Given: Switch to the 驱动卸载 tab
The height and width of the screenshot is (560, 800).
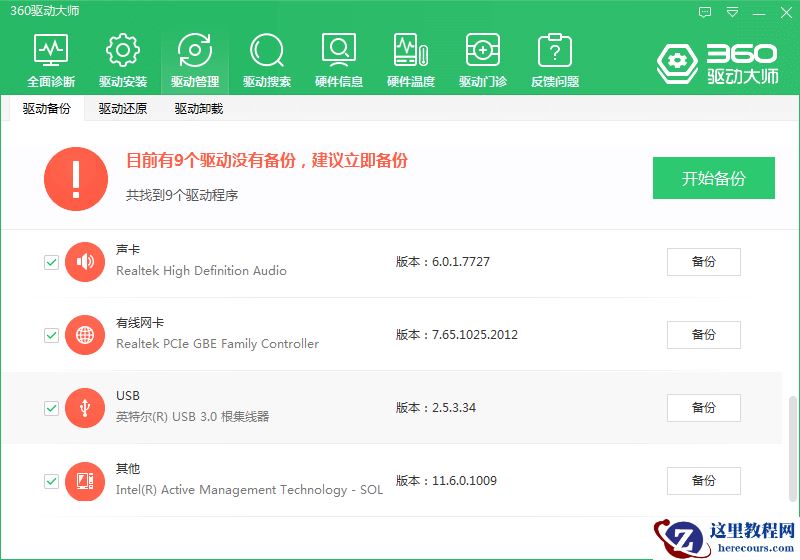Looking at the screenshot, I should click(x=198, y=109).
